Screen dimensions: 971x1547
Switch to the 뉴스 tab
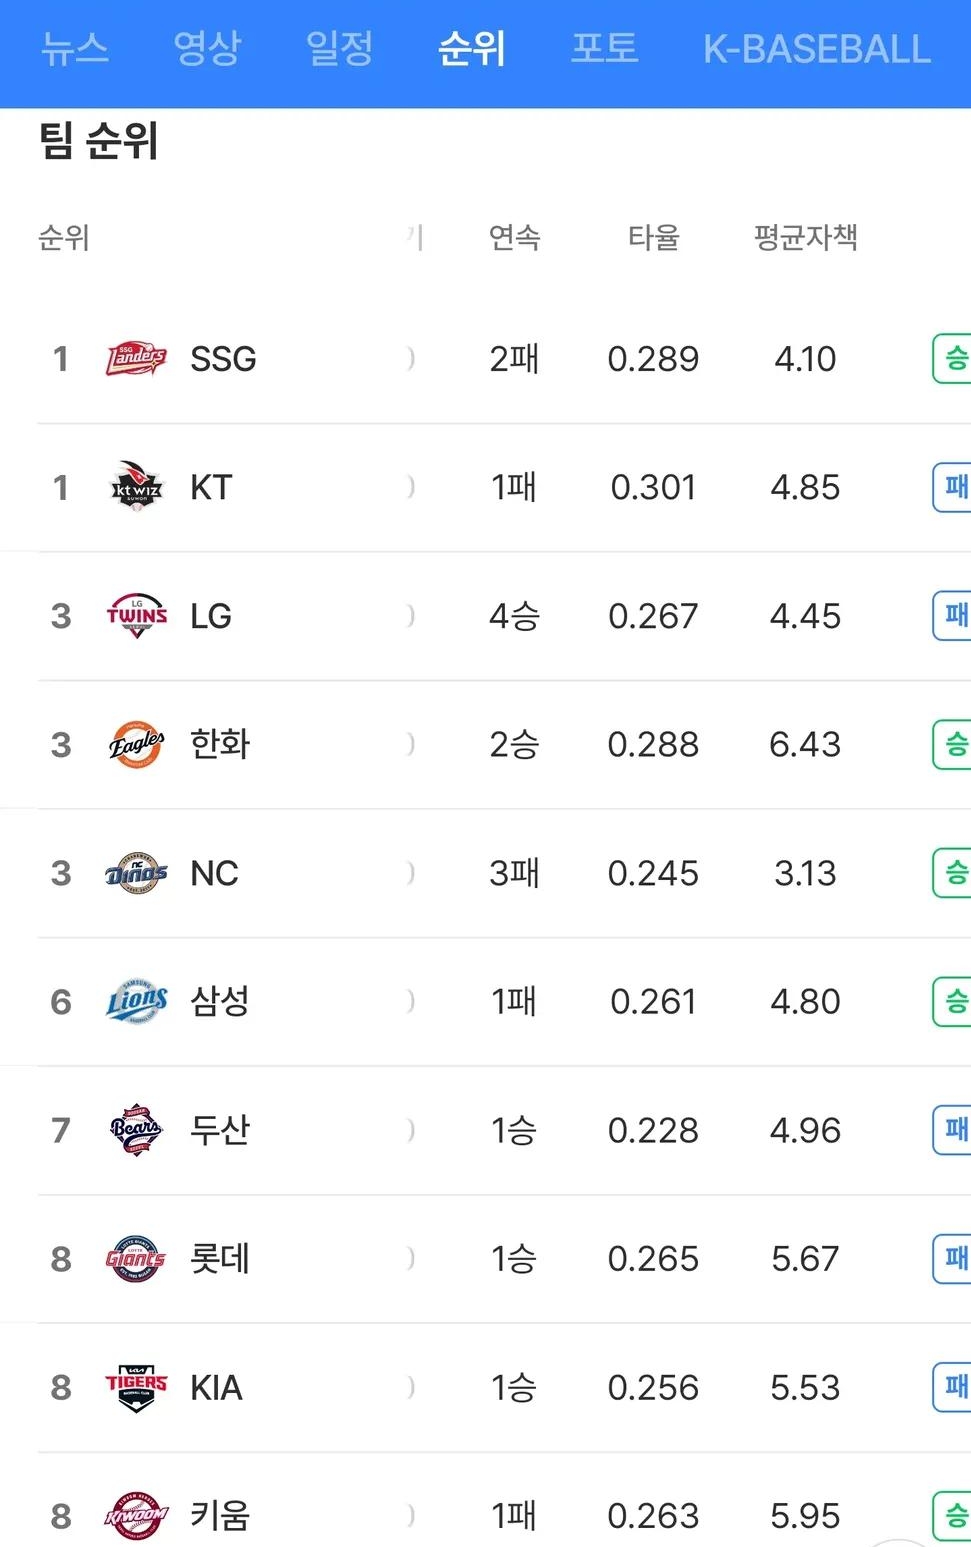(75, 48)
